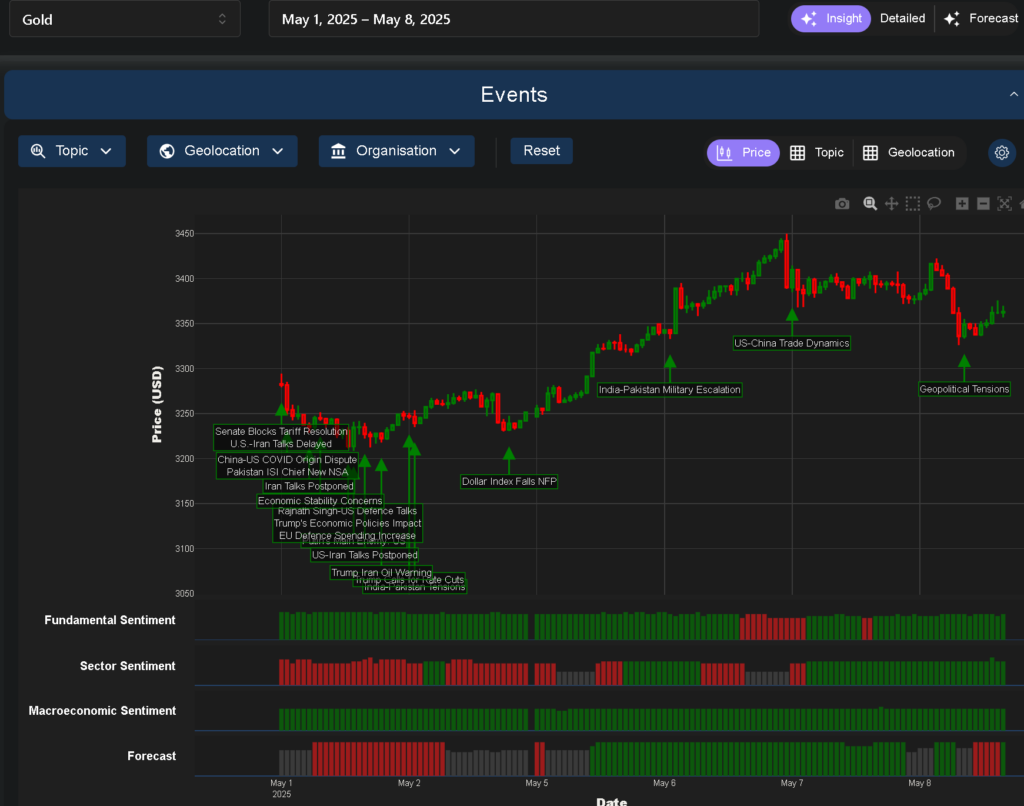Click the grid icon beside Geolocation view

pos(871,153)
